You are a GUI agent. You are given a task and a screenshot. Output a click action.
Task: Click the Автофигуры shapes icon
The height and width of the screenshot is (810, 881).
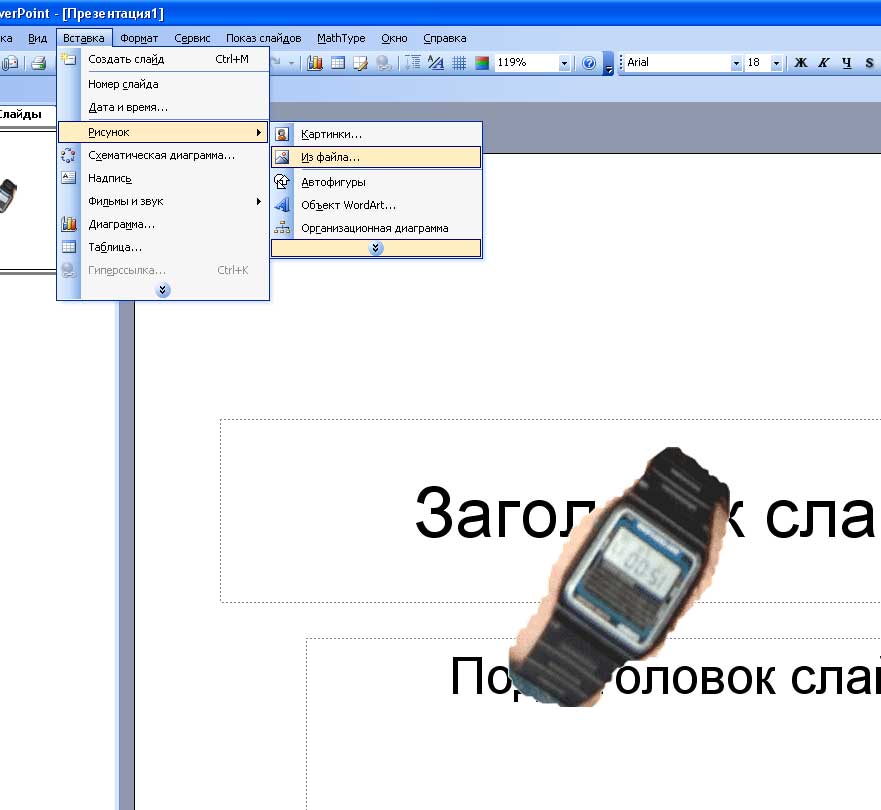coord(282,181)
